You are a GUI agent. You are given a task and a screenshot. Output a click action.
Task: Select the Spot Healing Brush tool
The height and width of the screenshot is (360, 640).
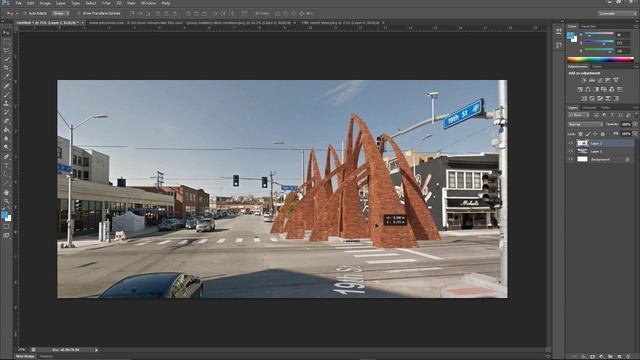(6, 86)
